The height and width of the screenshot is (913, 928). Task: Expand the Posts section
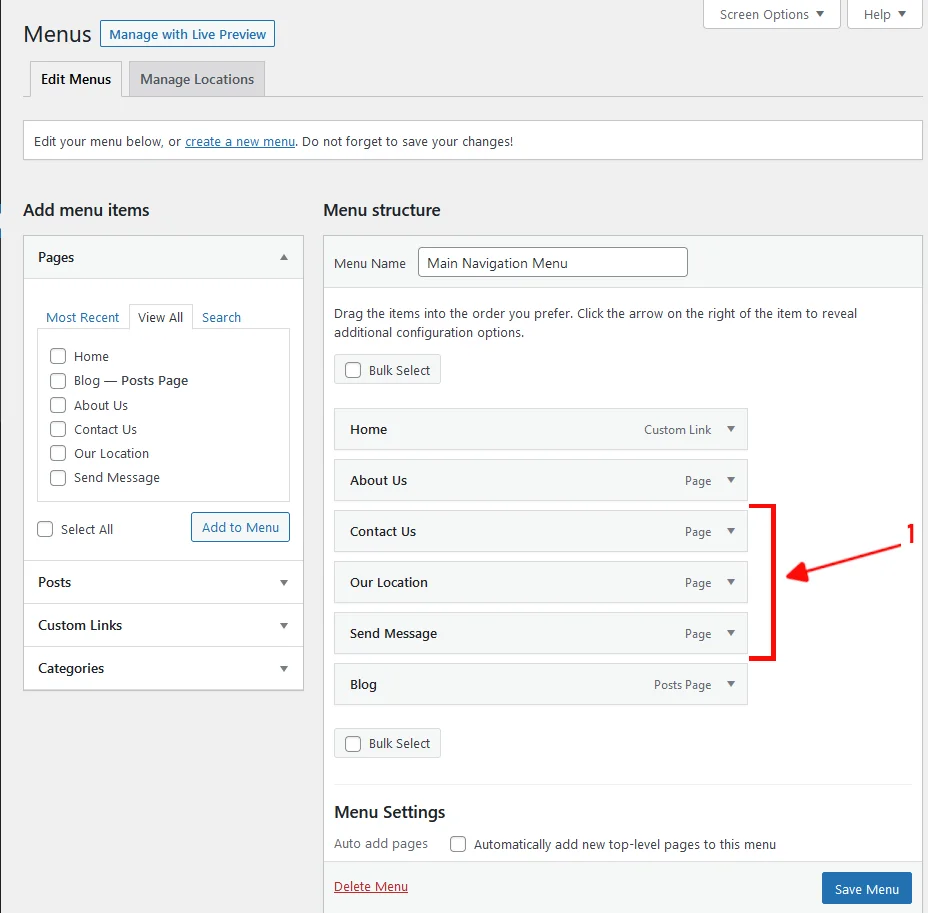tap(163, 582)
